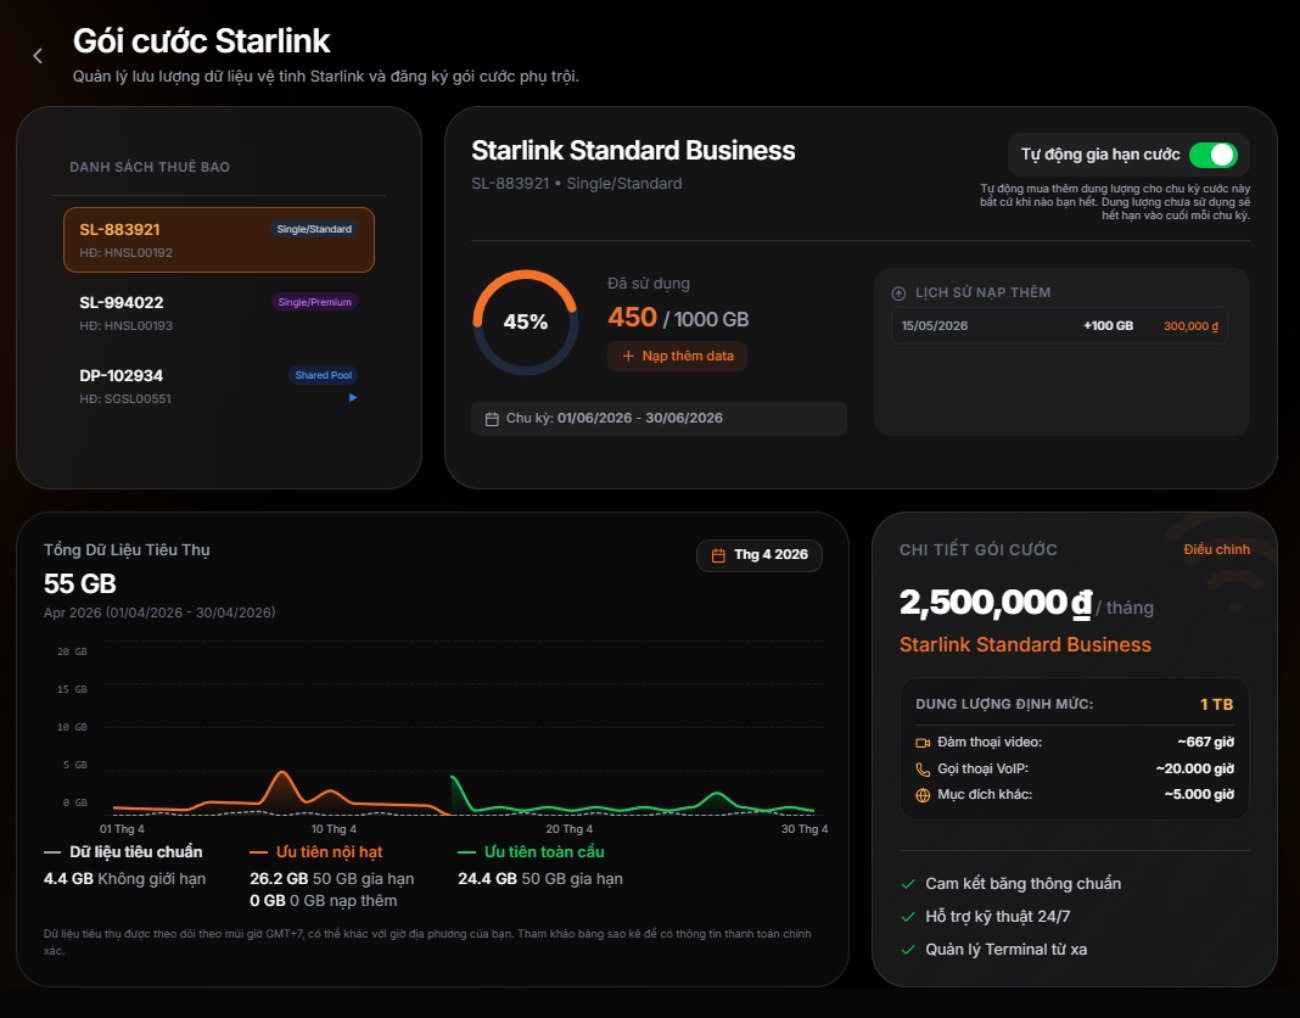The image size is (1300, 1018).
Task: Expand the blue arrow under Shared Pool
Action: [353, 398]
